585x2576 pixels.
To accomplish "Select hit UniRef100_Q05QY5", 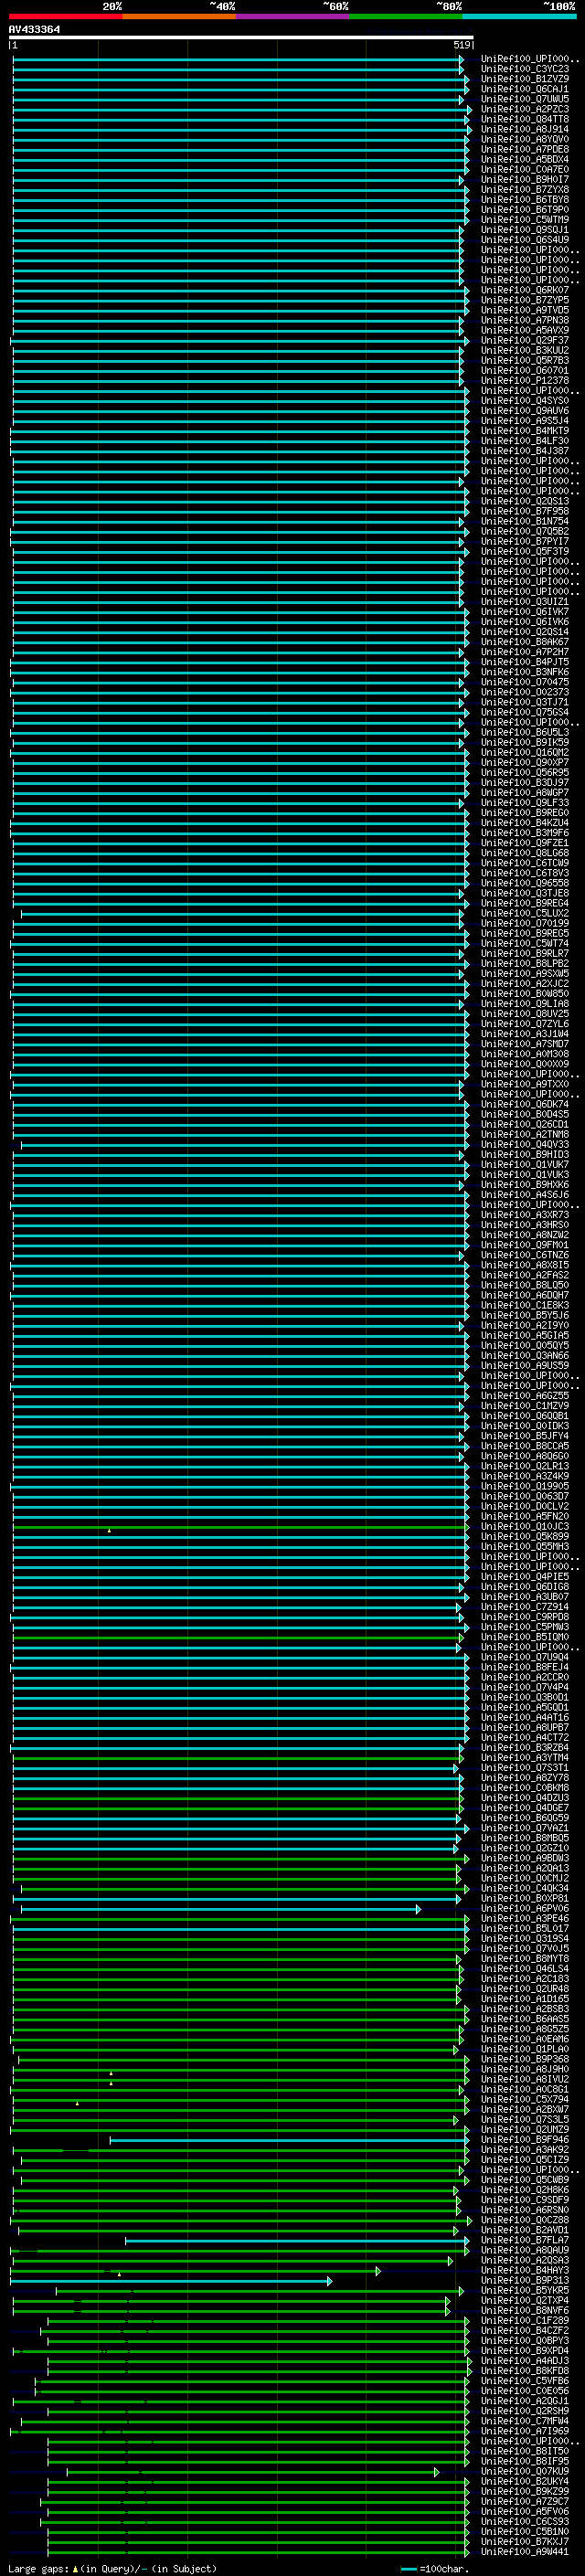I will 525,1345.
